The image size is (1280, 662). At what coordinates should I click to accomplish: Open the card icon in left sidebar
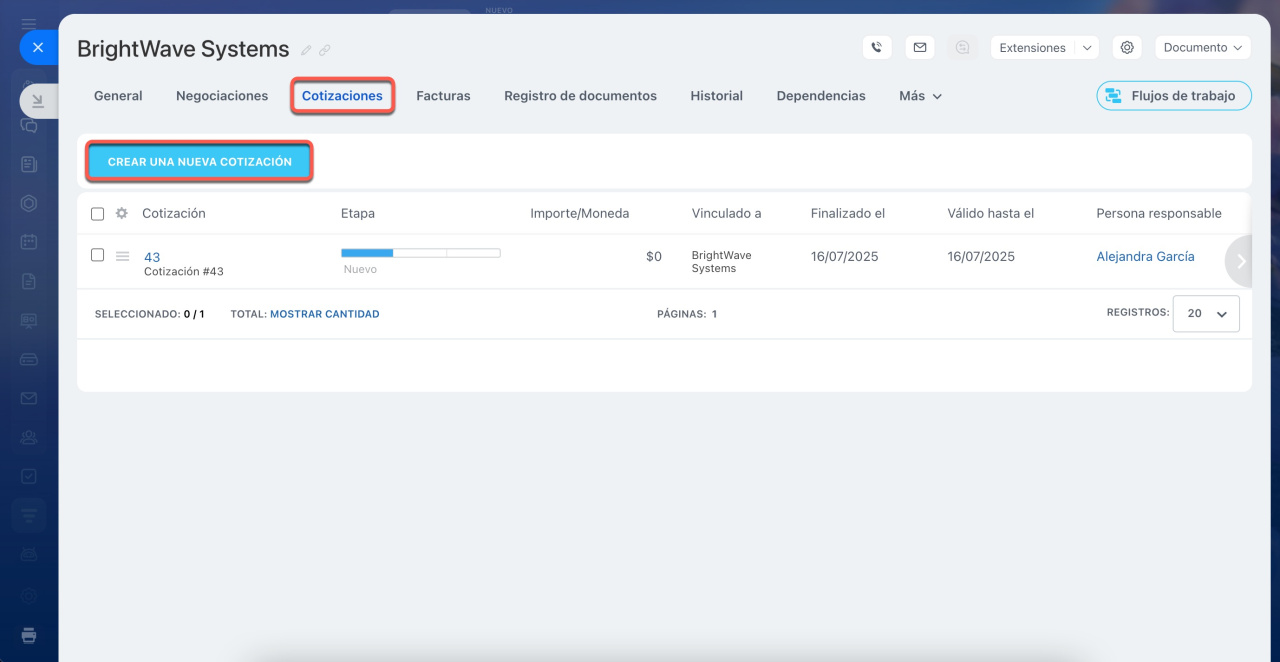tap(29, 359)
